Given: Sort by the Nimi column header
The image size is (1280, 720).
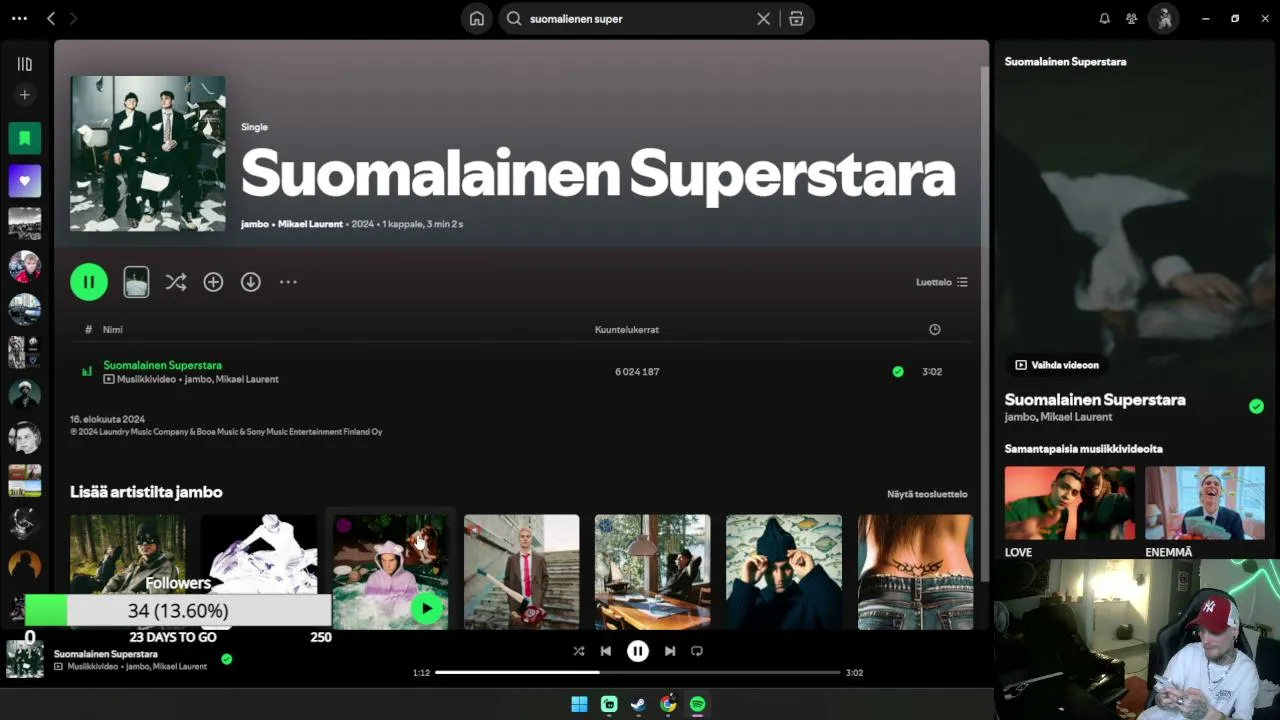Looking at the screenshot, I should pos(113,329).
